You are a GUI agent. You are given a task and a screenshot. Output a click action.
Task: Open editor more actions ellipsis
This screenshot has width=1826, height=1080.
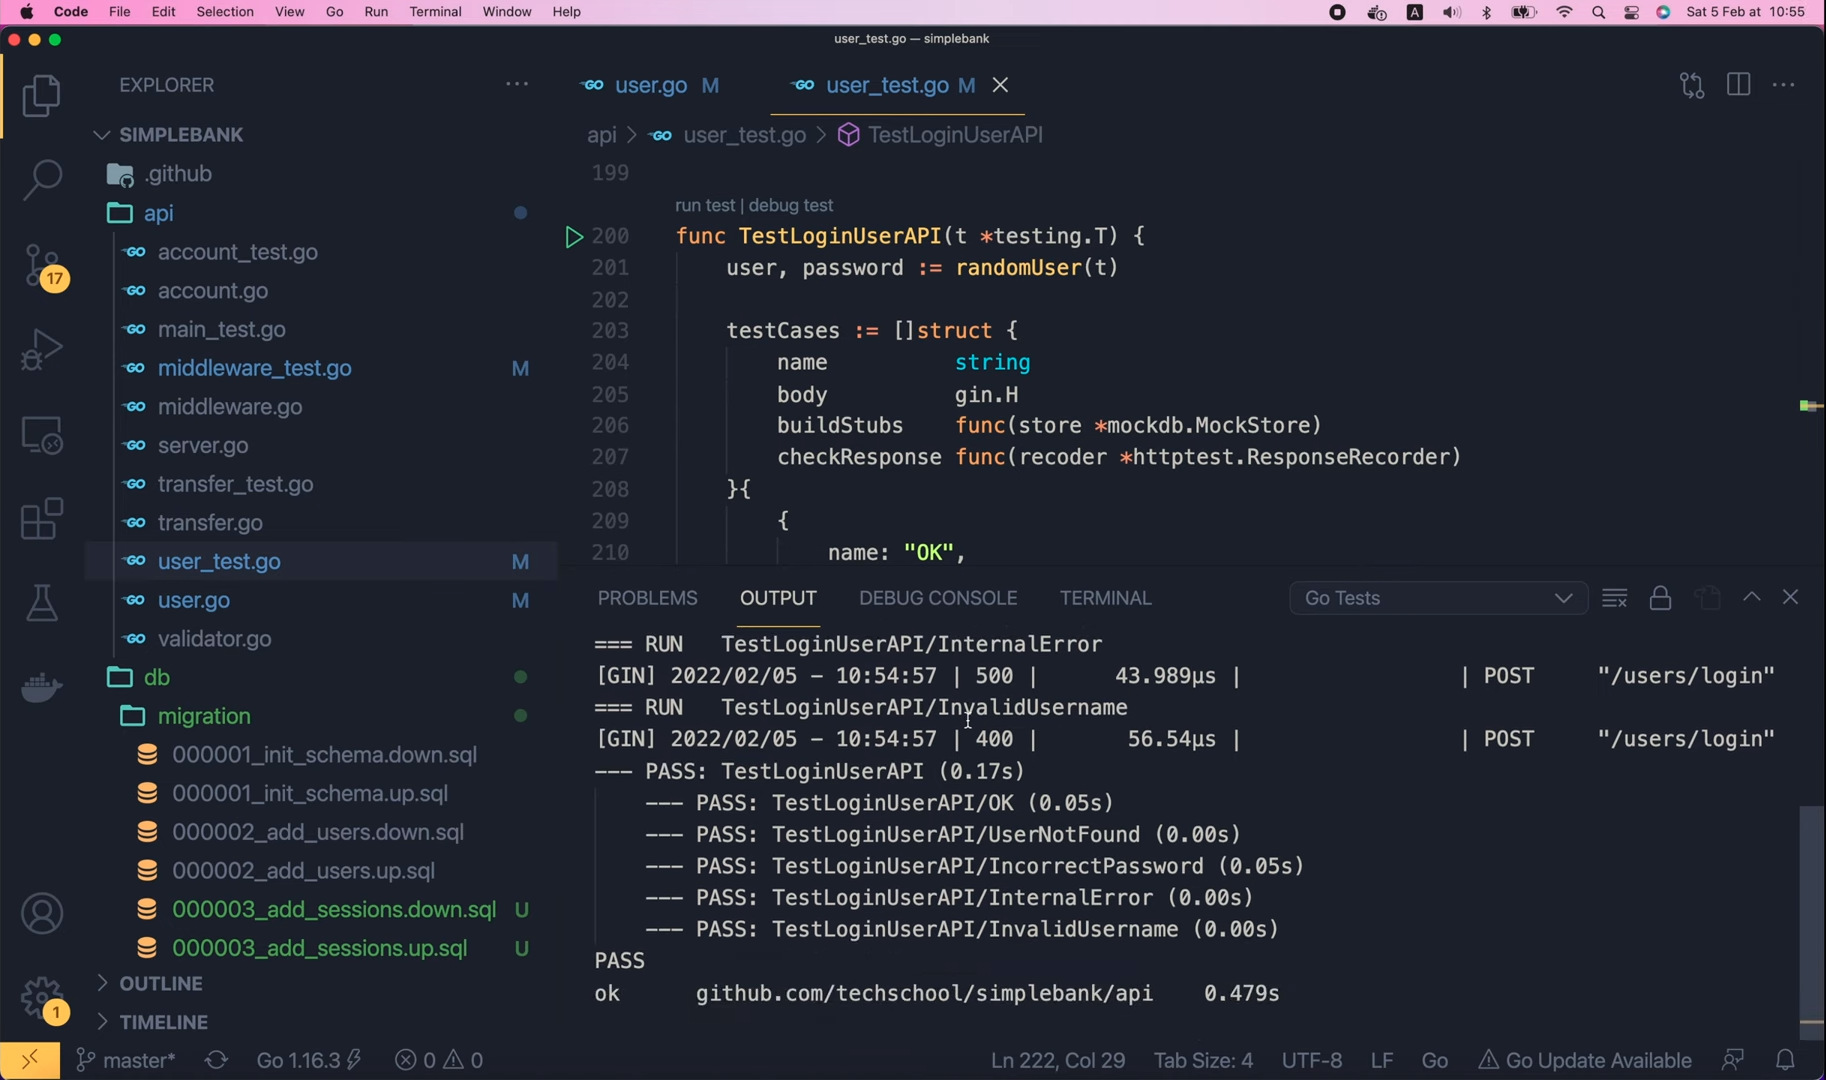(1784, 85)
